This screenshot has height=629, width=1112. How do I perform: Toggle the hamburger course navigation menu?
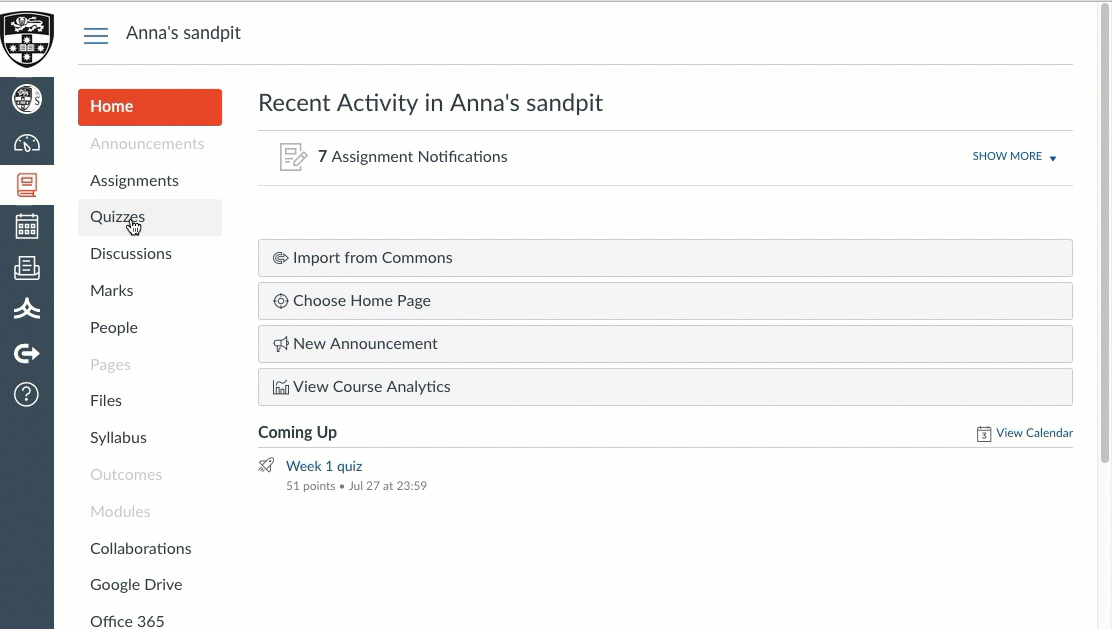(x=96, y=36)
